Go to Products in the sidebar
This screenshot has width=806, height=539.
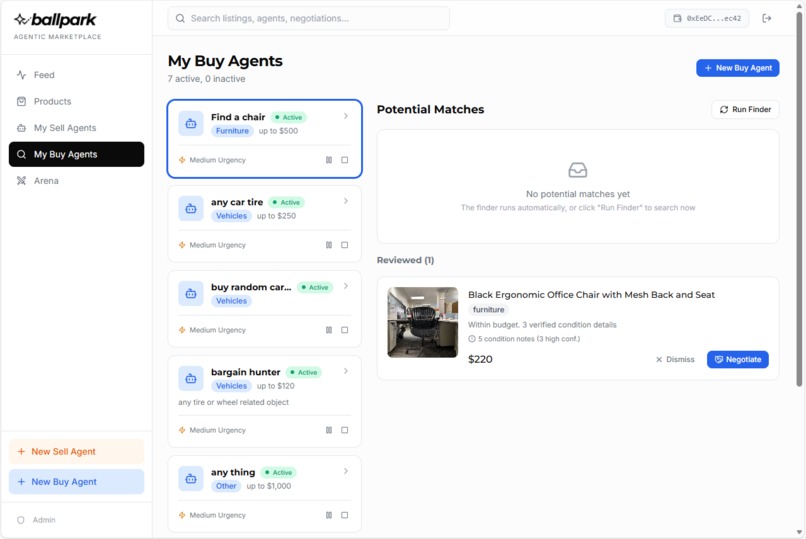pyautogui.click(x=76, y=101)
